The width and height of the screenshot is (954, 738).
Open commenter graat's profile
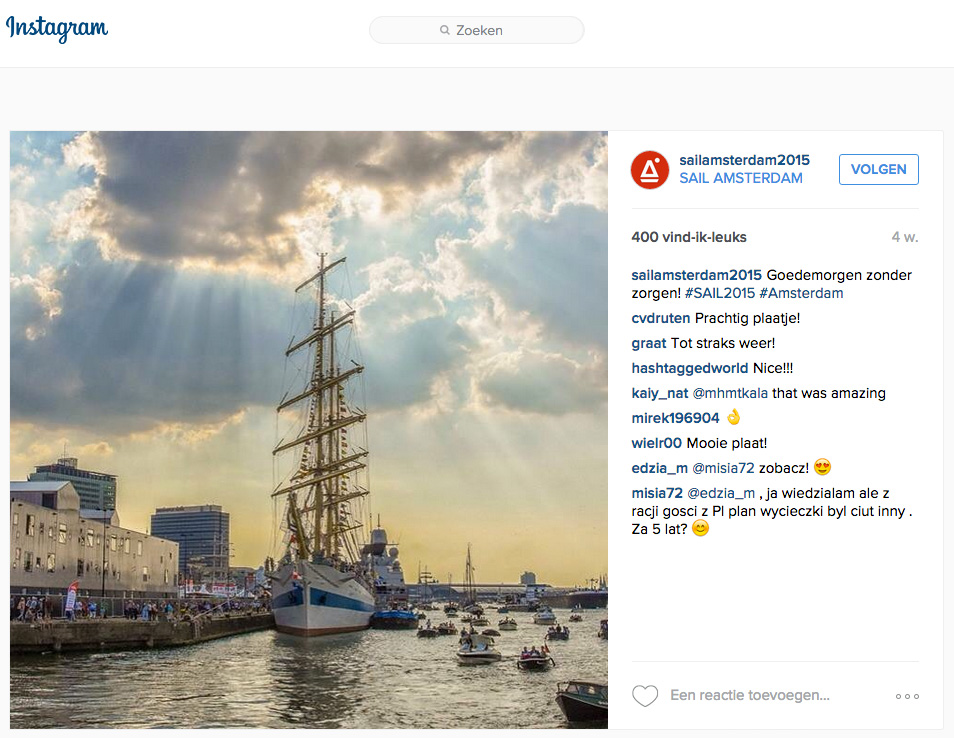[649, 343]
